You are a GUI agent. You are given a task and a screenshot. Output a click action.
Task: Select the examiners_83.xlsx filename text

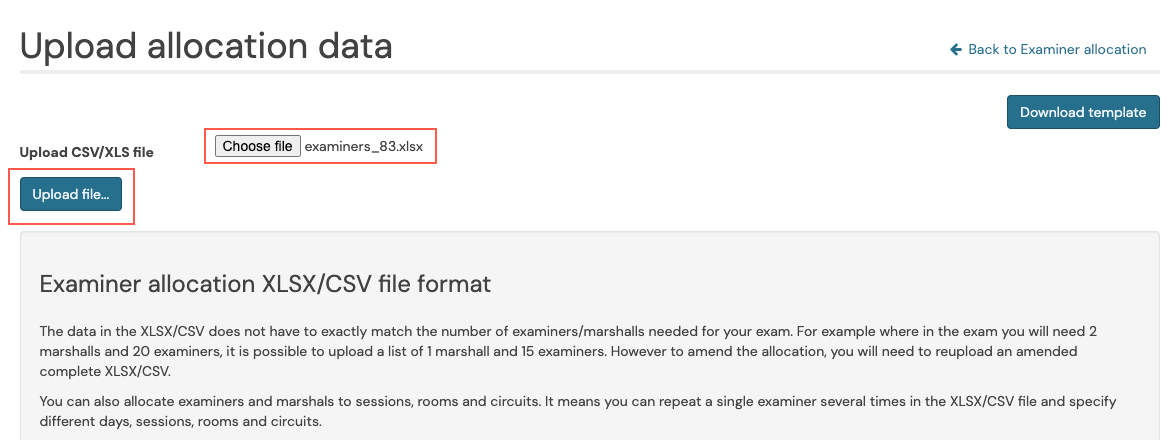click(363, 147)
